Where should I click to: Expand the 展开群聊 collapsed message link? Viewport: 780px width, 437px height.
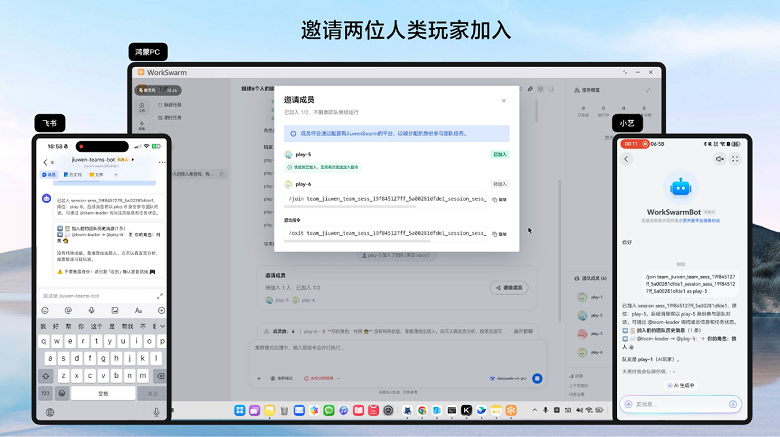[x=523, y=331]
